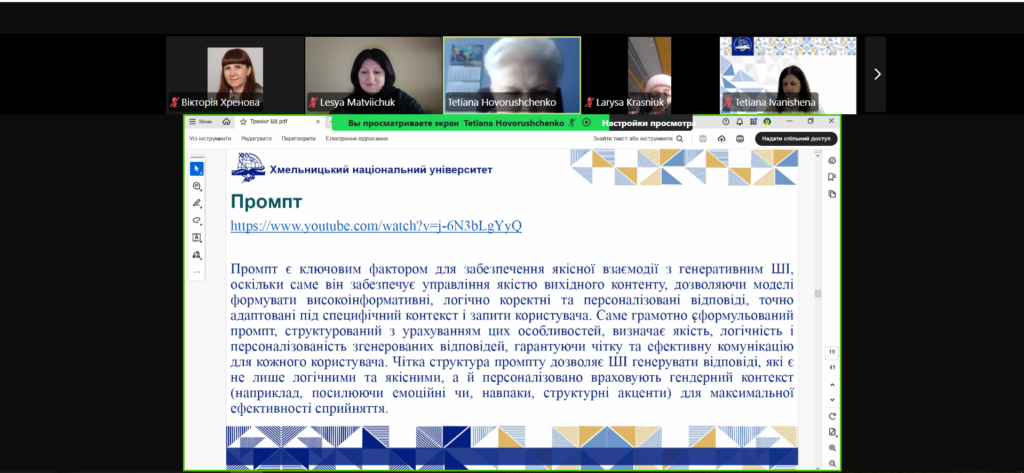Viewport: 1024px width, 473px height.
Task: Click the search field Знайти текст або інструменти
Action: pyautogui.click(x=636, y=138)
